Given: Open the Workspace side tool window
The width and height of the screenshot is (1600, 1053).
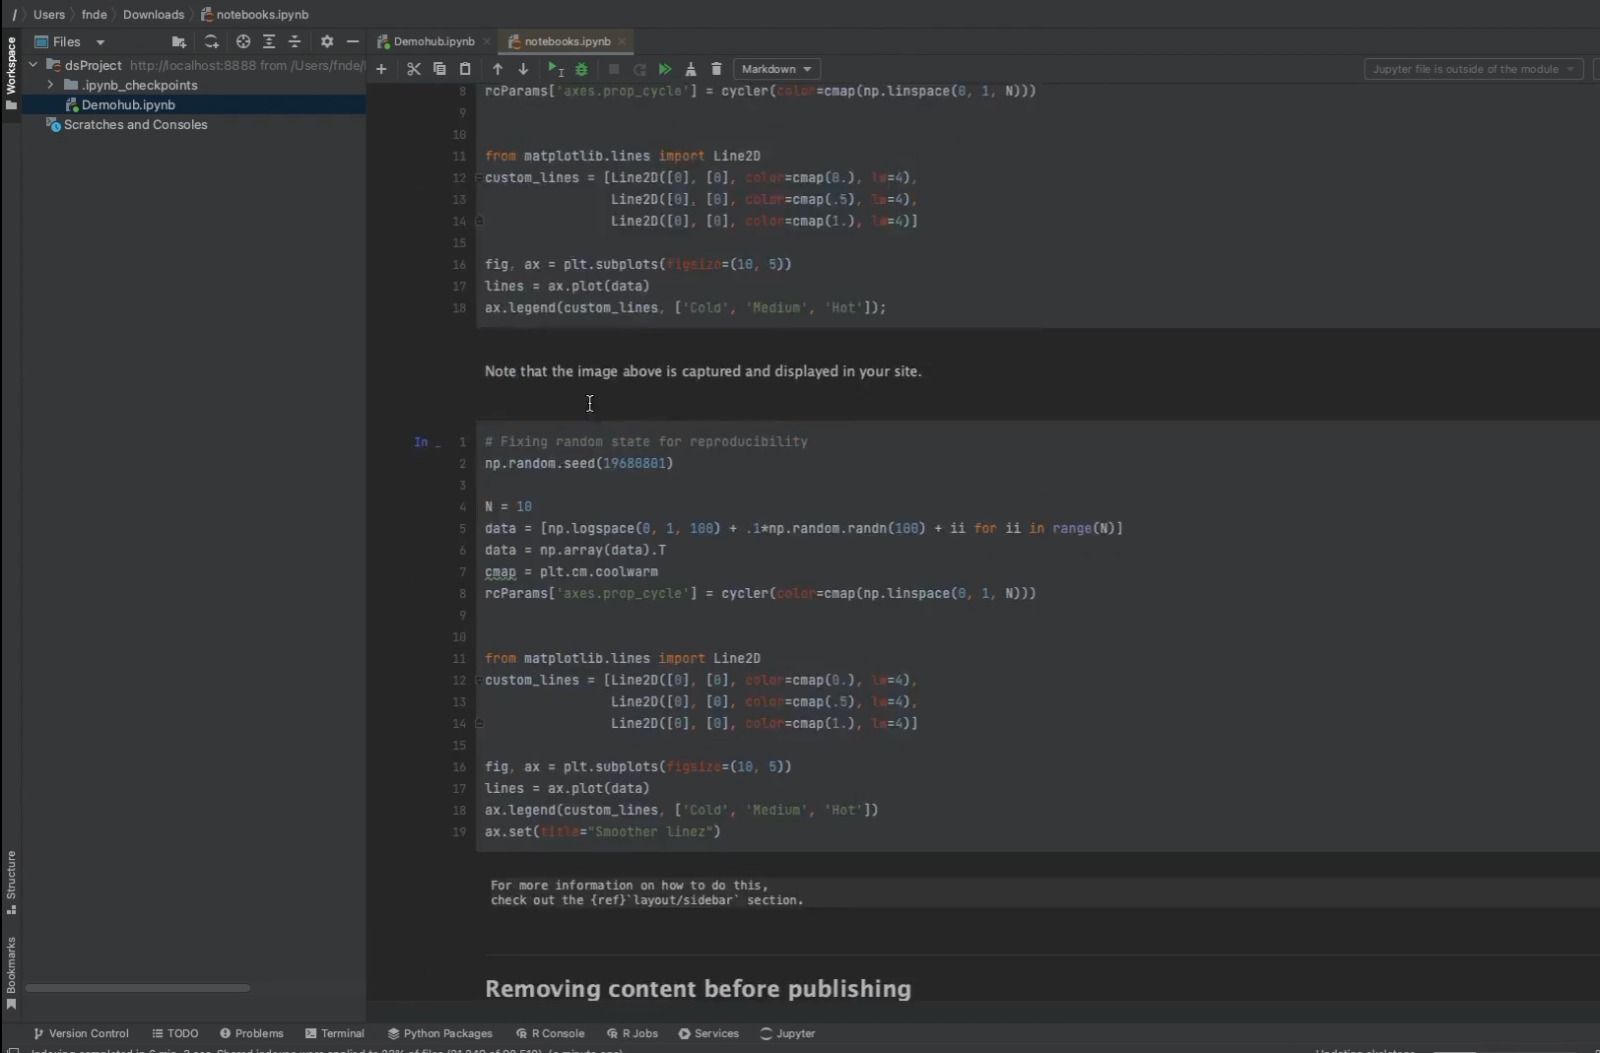Looking at the screenshot, I should [x=11, y=74].
